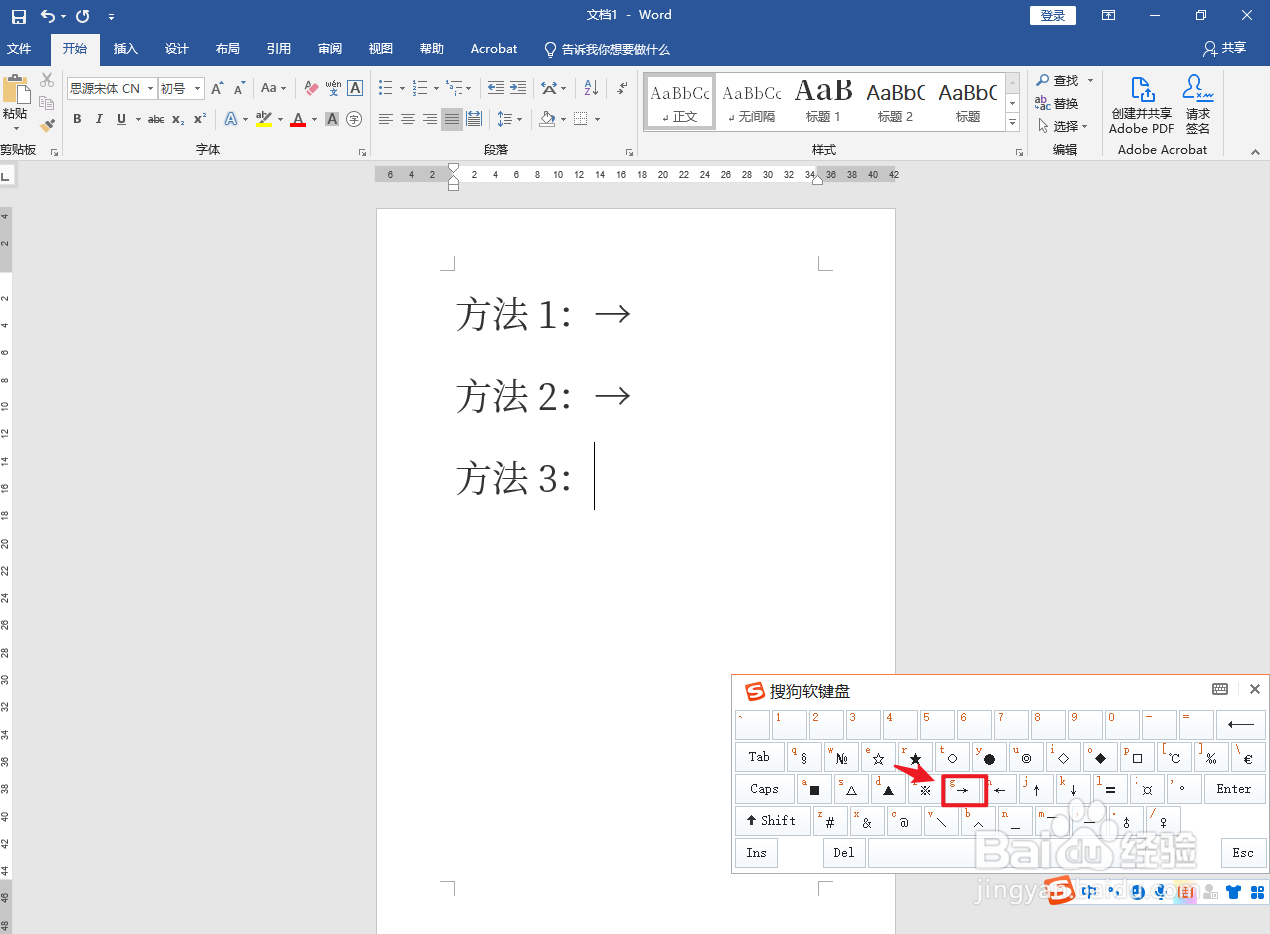Click the right arrow key on soft keyboard
The width and height of the screenshot is (1270, 934).
[x=964, y=790]
